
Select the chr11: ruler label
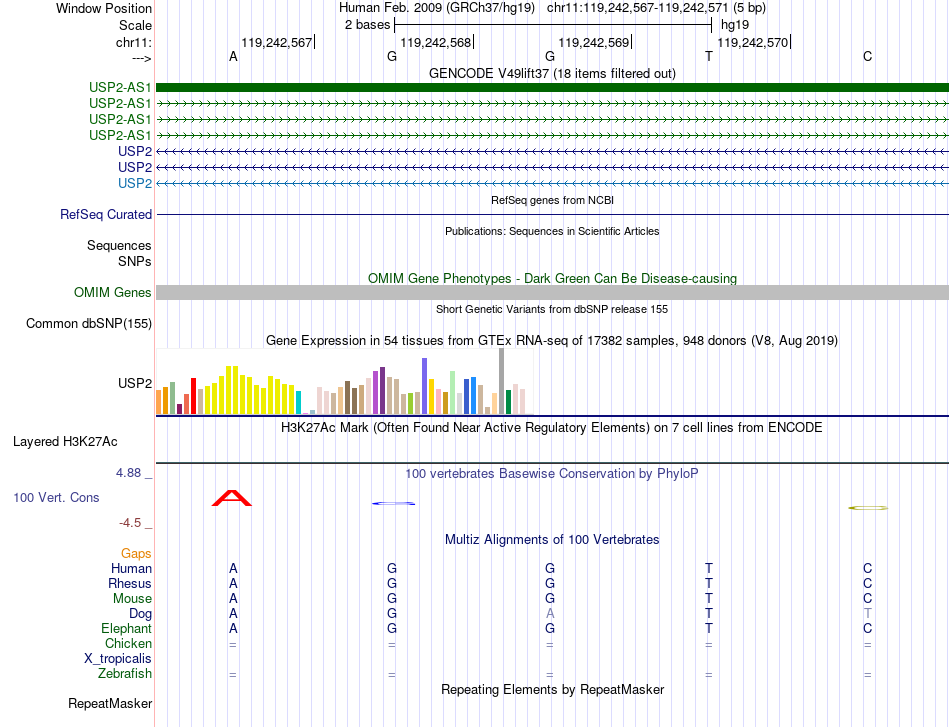pyautogui.click(x=133, y=42)
